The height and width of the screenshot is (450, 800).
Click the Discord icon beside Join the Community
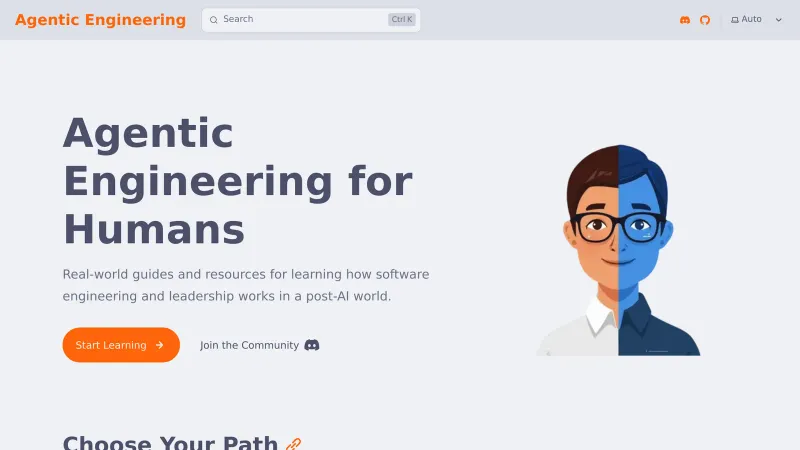tap(312, 345)
